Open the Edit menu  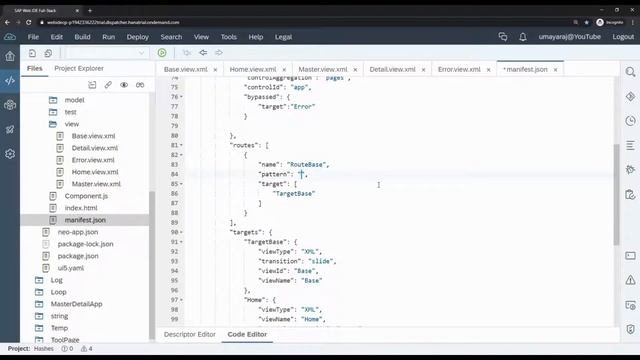(57, 37)
